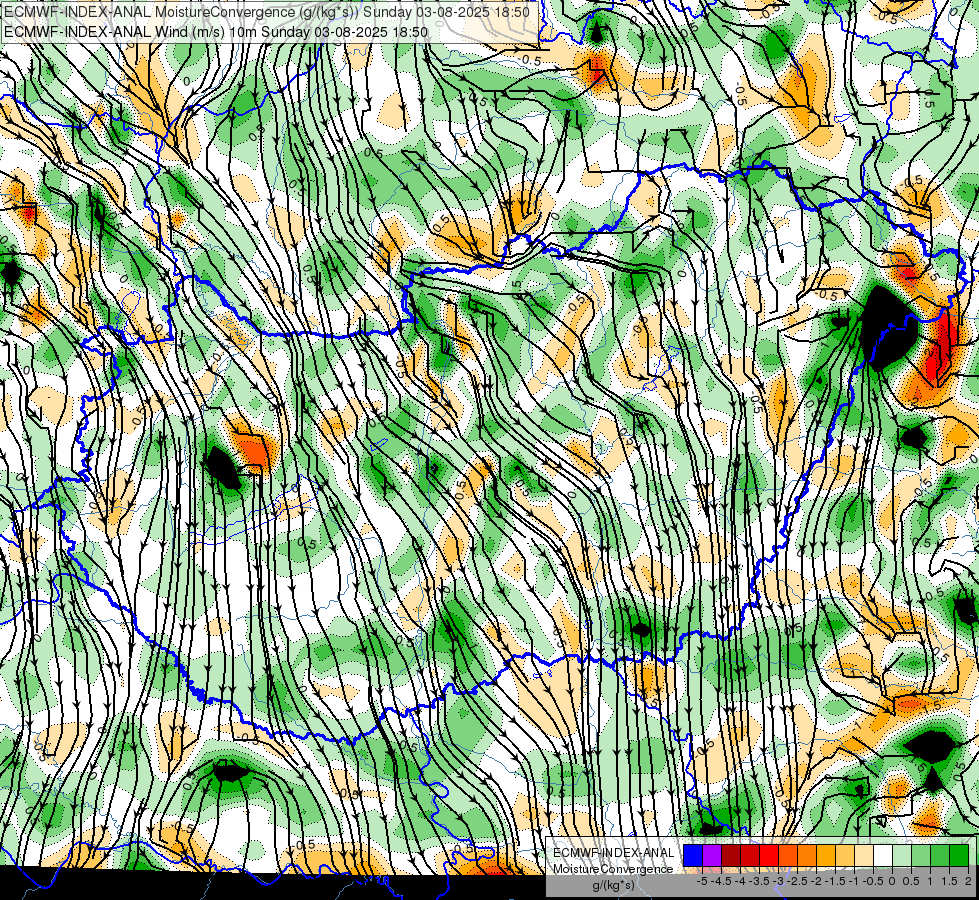Click the purple legend swatch
Image resolution: width=979 pixels, height=900 pixels.
(x=712, y=855)
